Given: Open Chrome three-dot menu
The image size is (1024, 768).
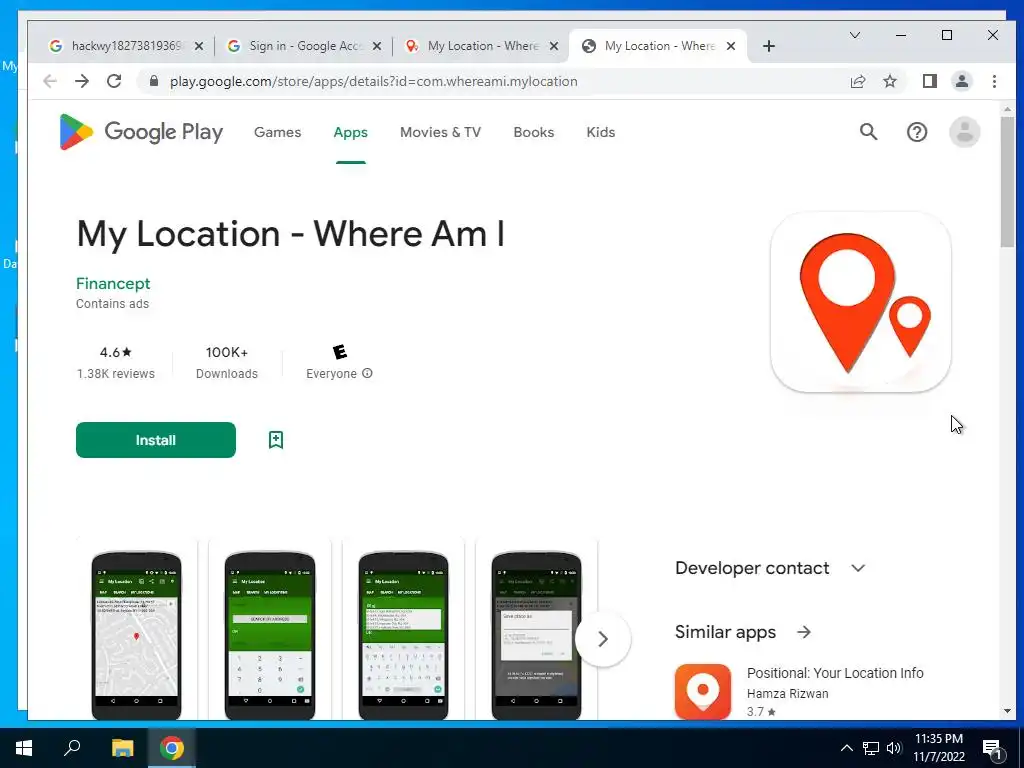Looking at the screenshot, I should click(x=994, y=81).
